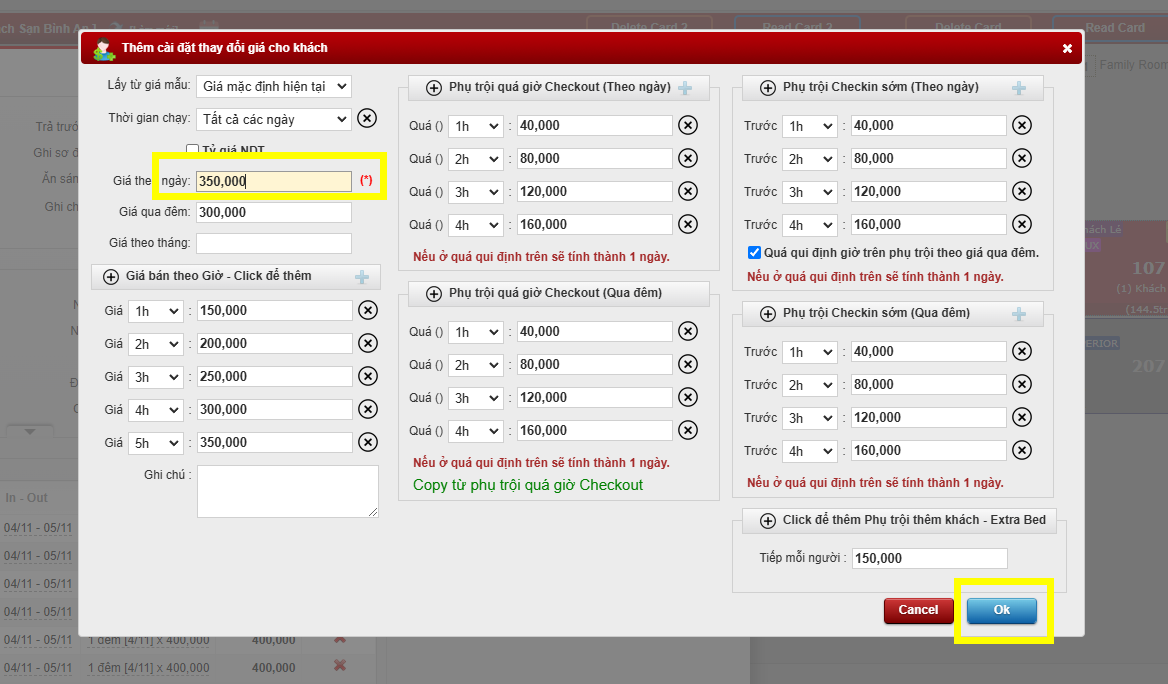Screen dimensions: 1168x684
Task: Add a row using plus in Checkin sớm (Qua đêm)
Action: [x=1019, y=314]
